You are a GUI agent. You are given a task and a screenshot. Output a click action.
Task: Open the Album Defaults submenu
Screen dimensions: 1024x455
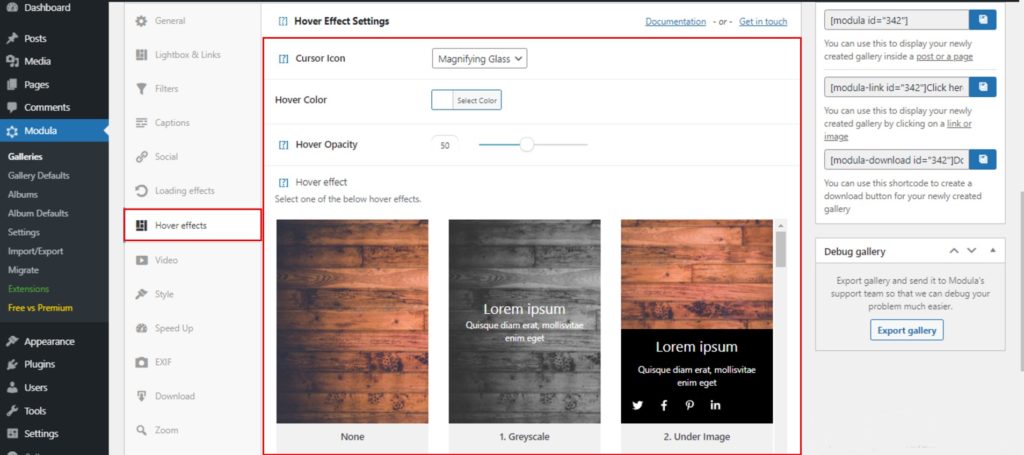(x=38, y=213)
